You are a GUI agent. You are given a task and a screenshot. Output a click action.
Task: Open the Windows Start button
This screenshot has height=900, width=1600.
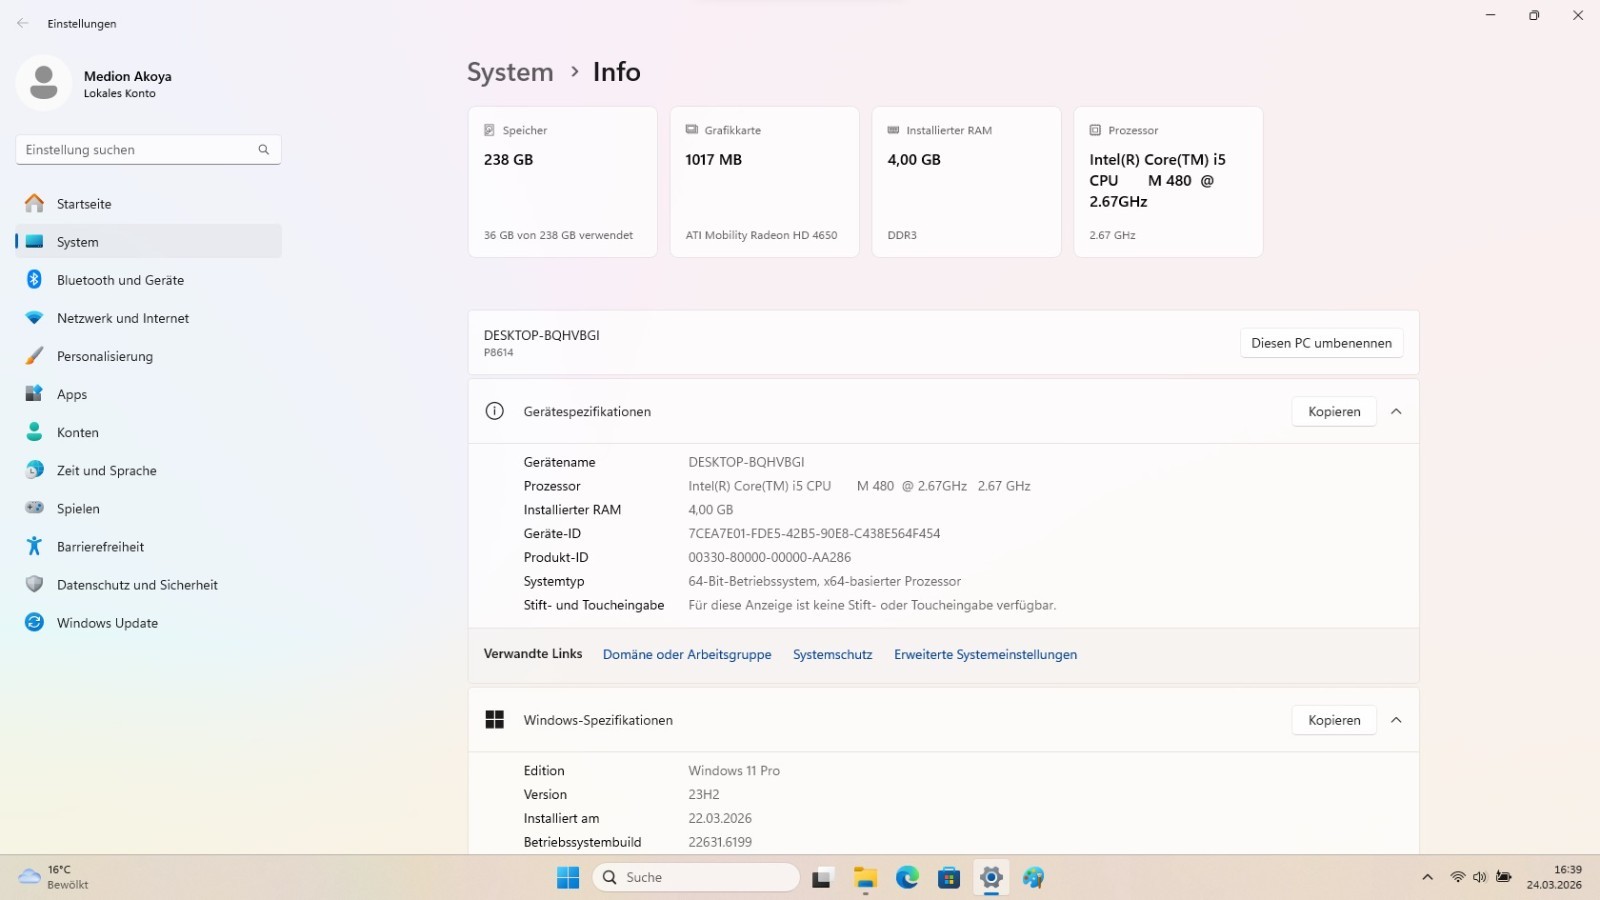[x=568, y=878]
